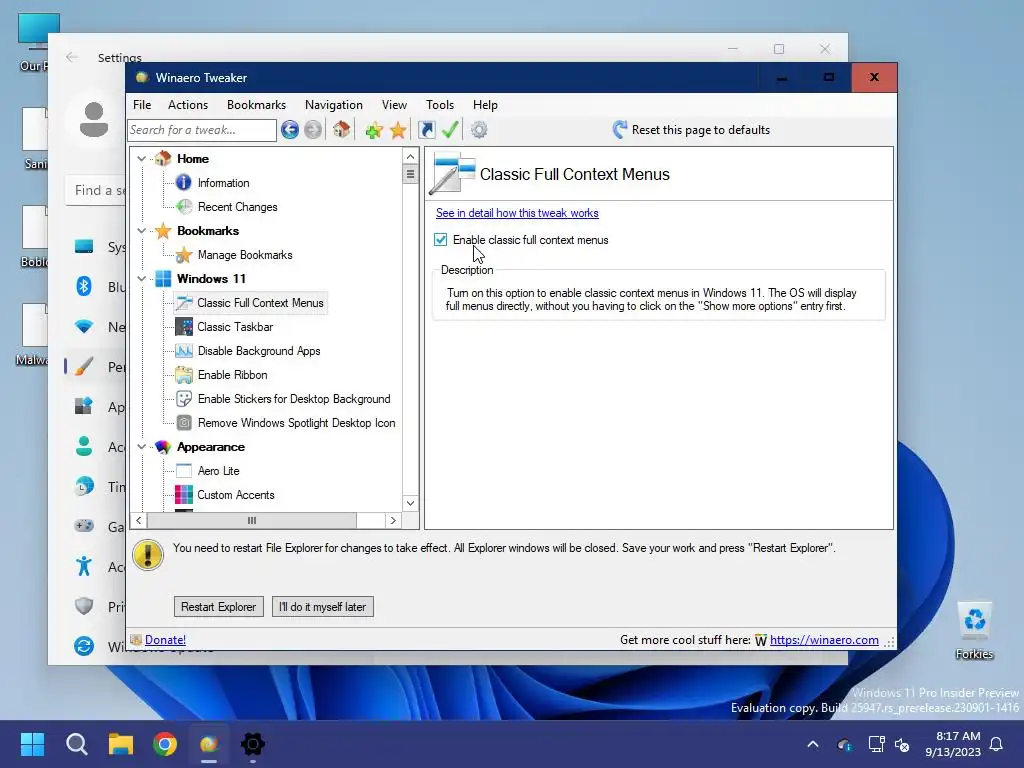This screenshot has width=1024, height=768.
Task: Click the Disable Background Apps icon
Action: pyautogui.click(x=184, y=351)
